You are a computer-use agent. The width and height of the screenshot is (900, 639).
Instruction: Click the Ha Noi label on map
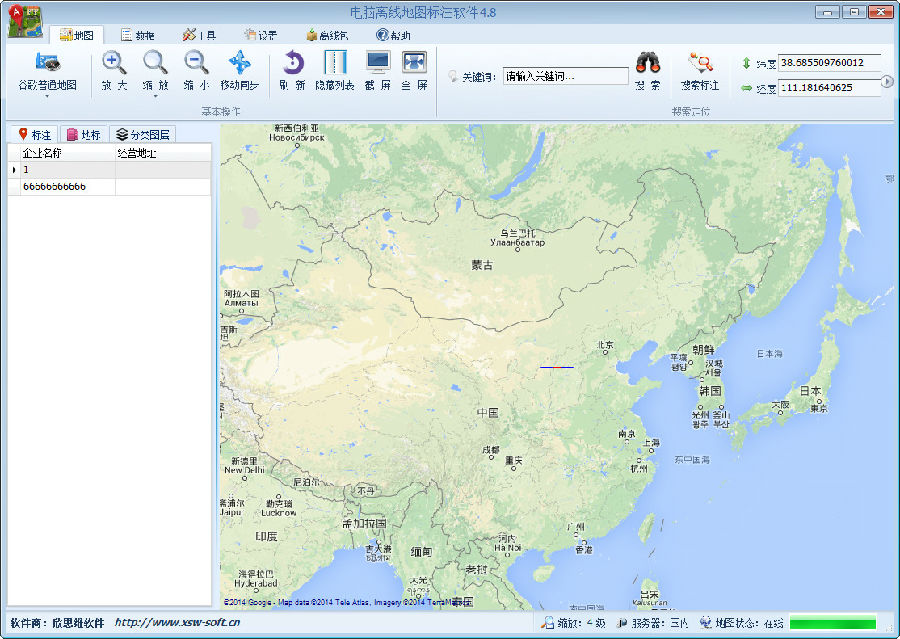tap(507, 548)
